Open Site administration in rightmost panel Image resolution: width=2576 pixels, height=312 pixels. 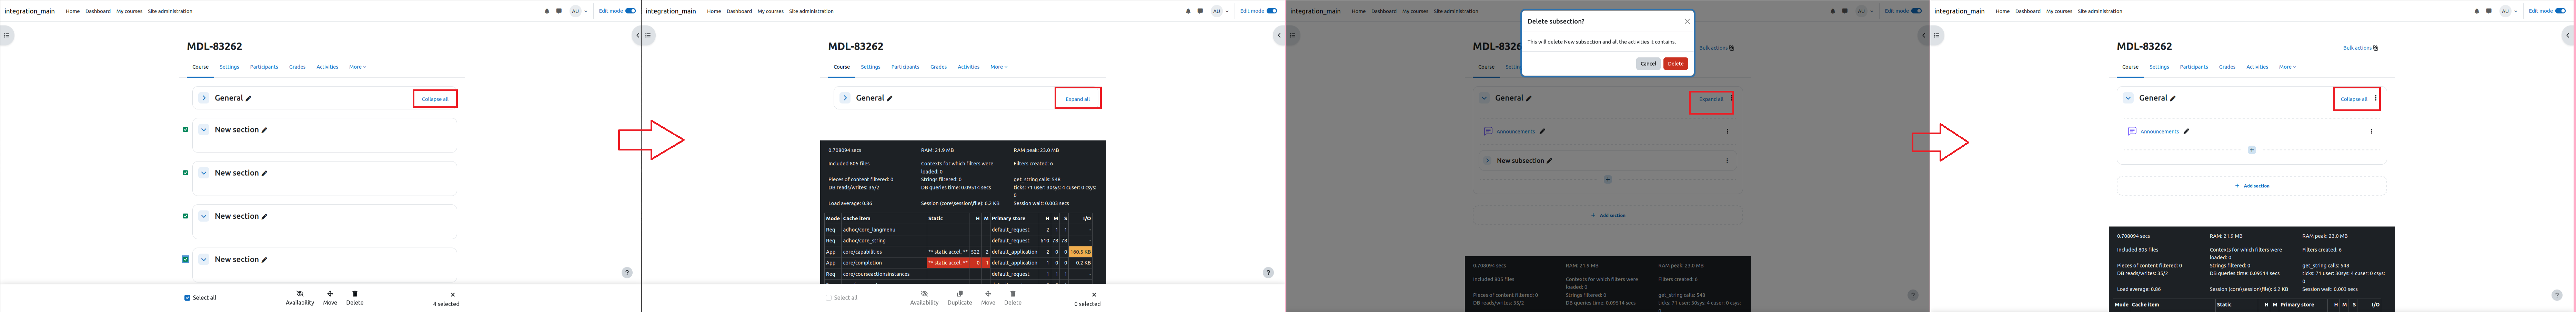2100,11
